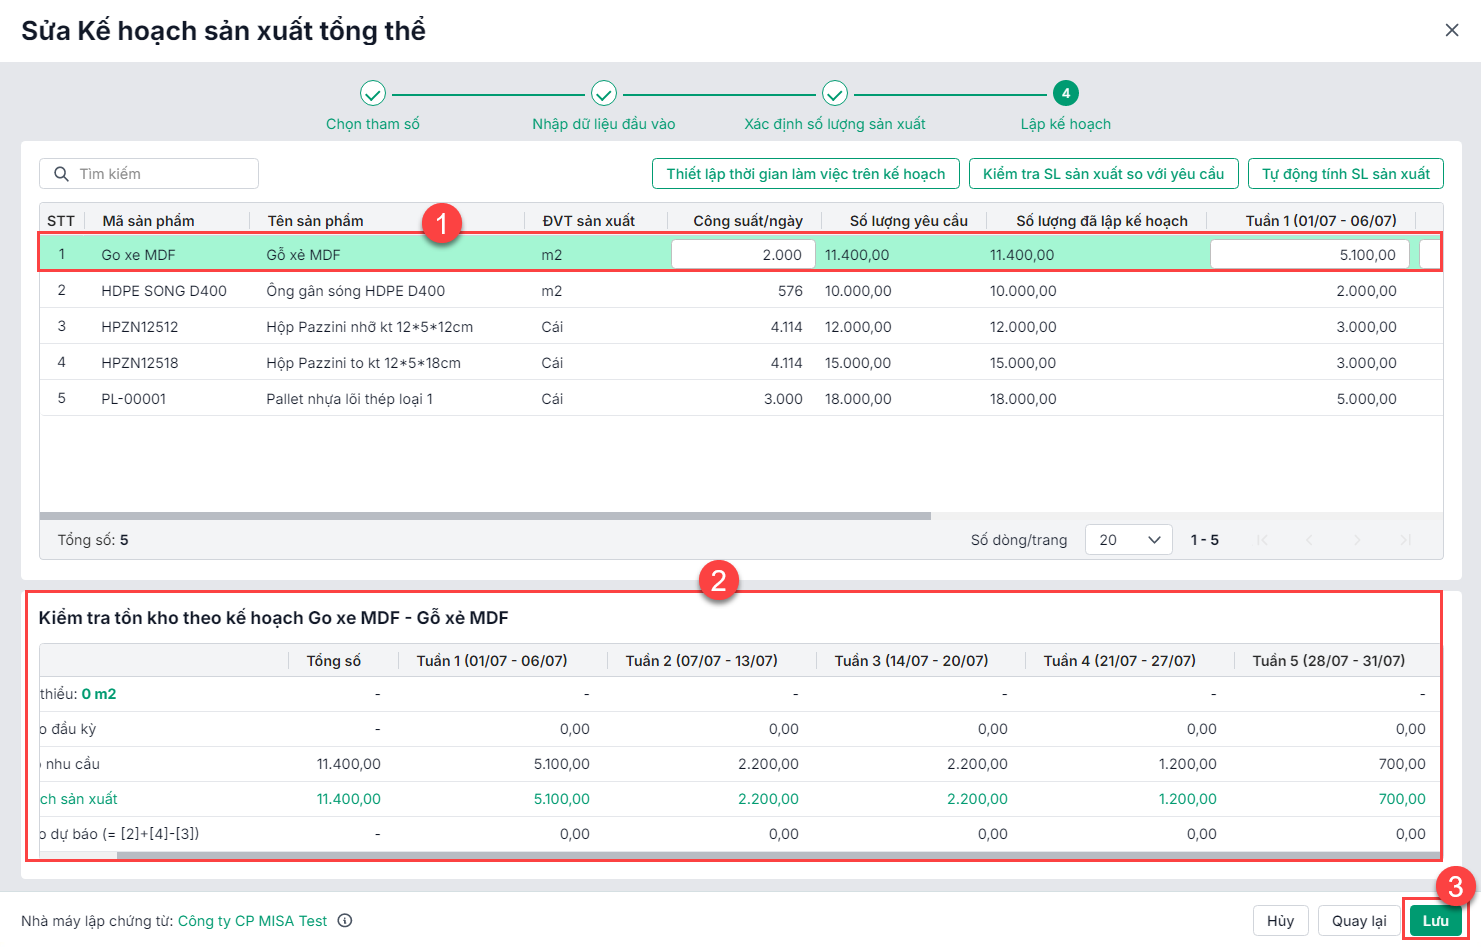Open the Số dòng/trang dropdown
This screenshot has width=1481, height=947.
pyautogui.click(x=1128, y=540)
